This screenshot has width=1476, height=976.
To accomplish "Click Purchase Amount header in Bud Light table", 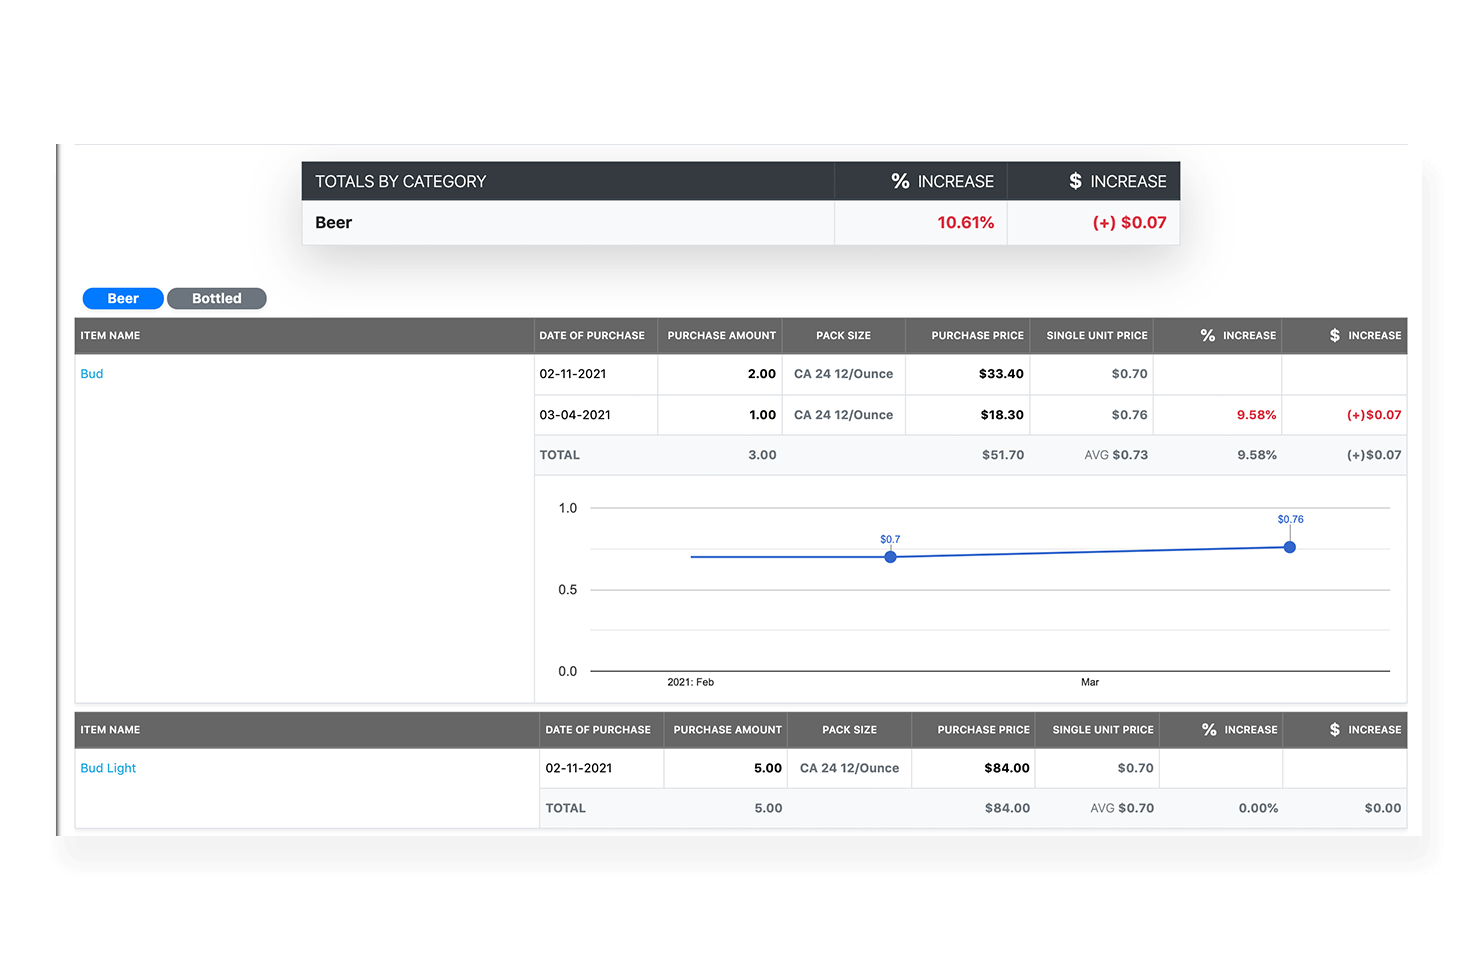I will [x=728, y=730].
